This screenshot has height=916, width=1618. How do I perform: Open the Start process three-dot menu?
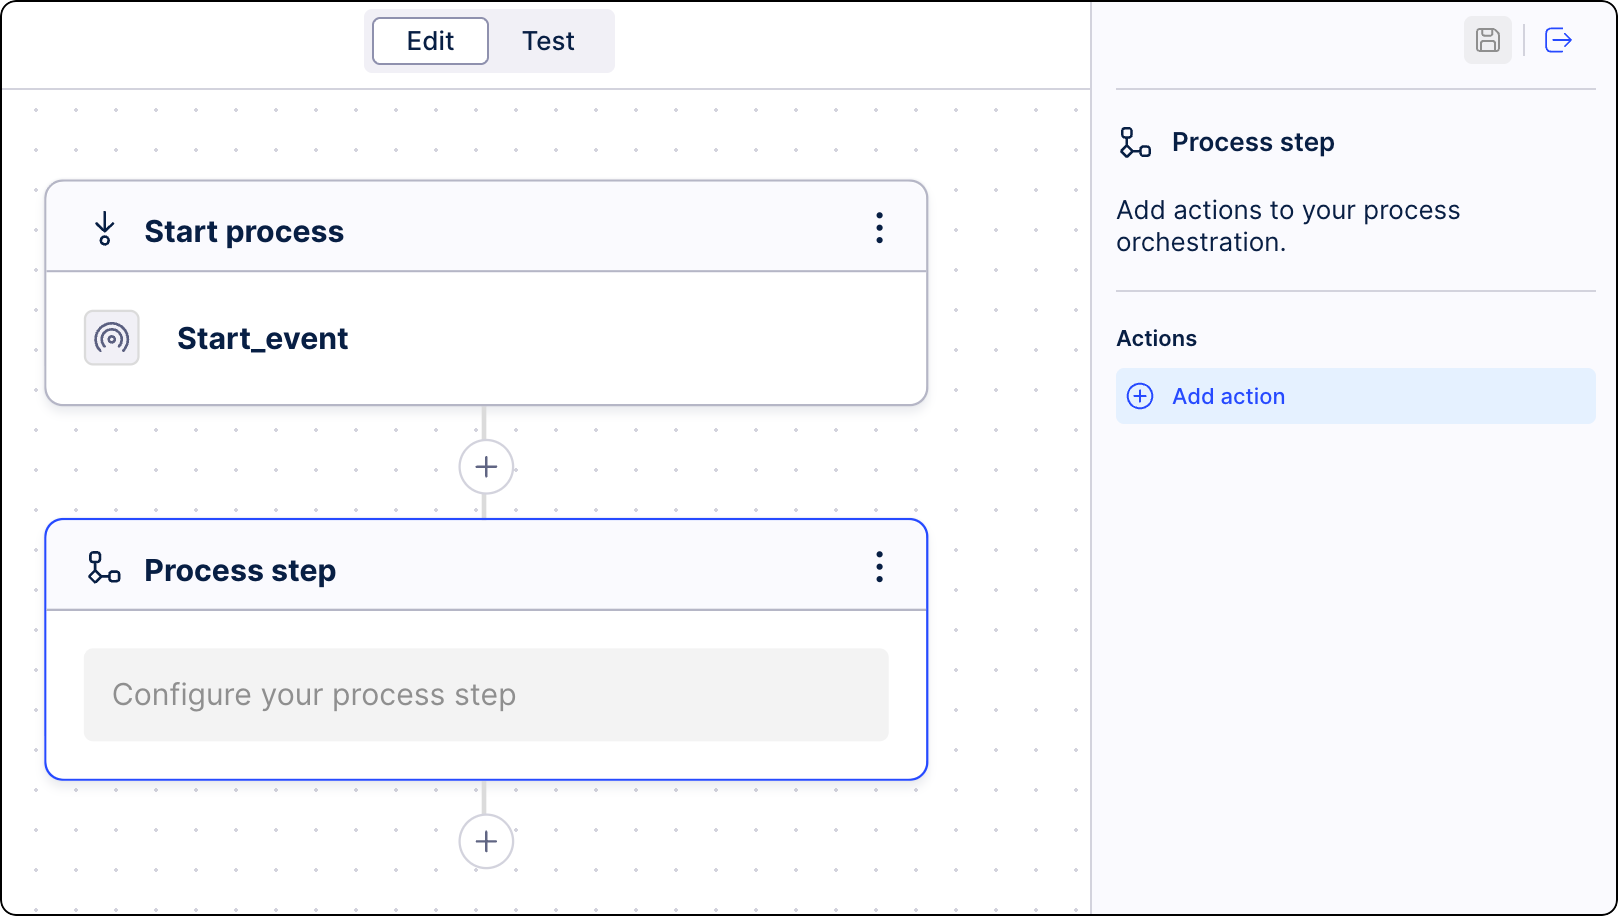coord(879,228)
